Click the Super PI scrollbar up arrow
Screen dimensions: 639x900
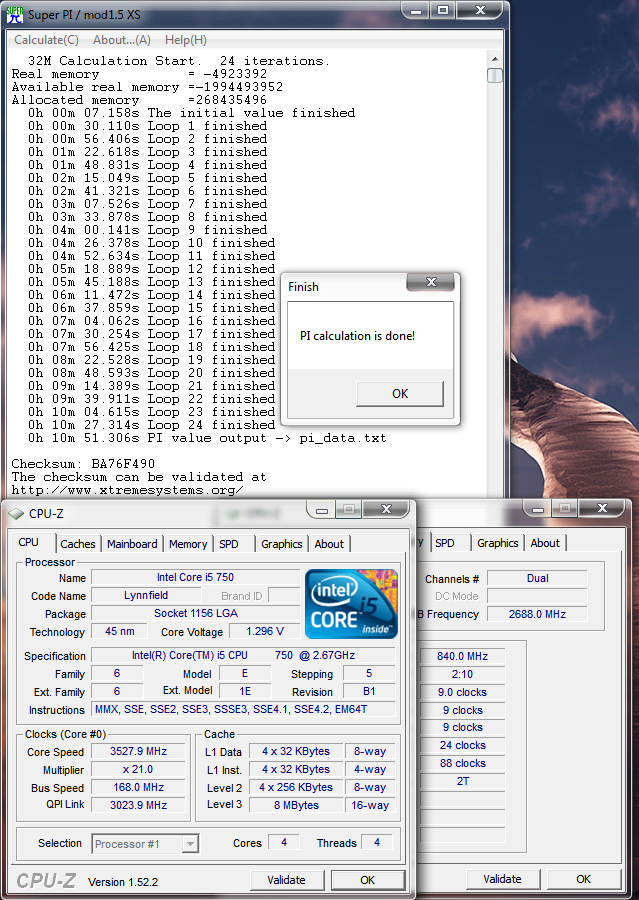(495, 59)
